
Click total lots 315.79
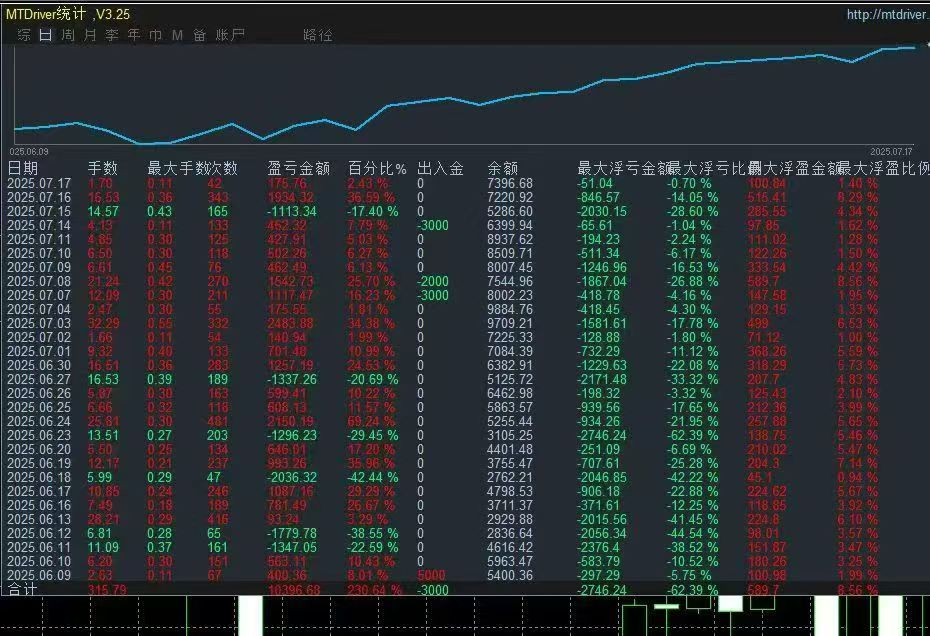pyautogui.click(x=107, y=590)
